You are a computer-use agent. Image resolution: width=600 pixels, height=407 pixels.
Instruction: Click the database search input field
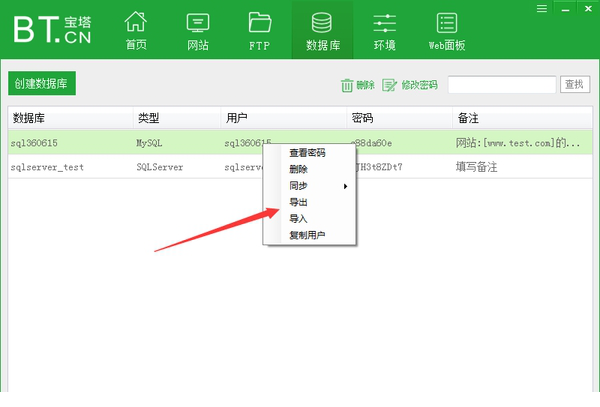tap(501, 85)
